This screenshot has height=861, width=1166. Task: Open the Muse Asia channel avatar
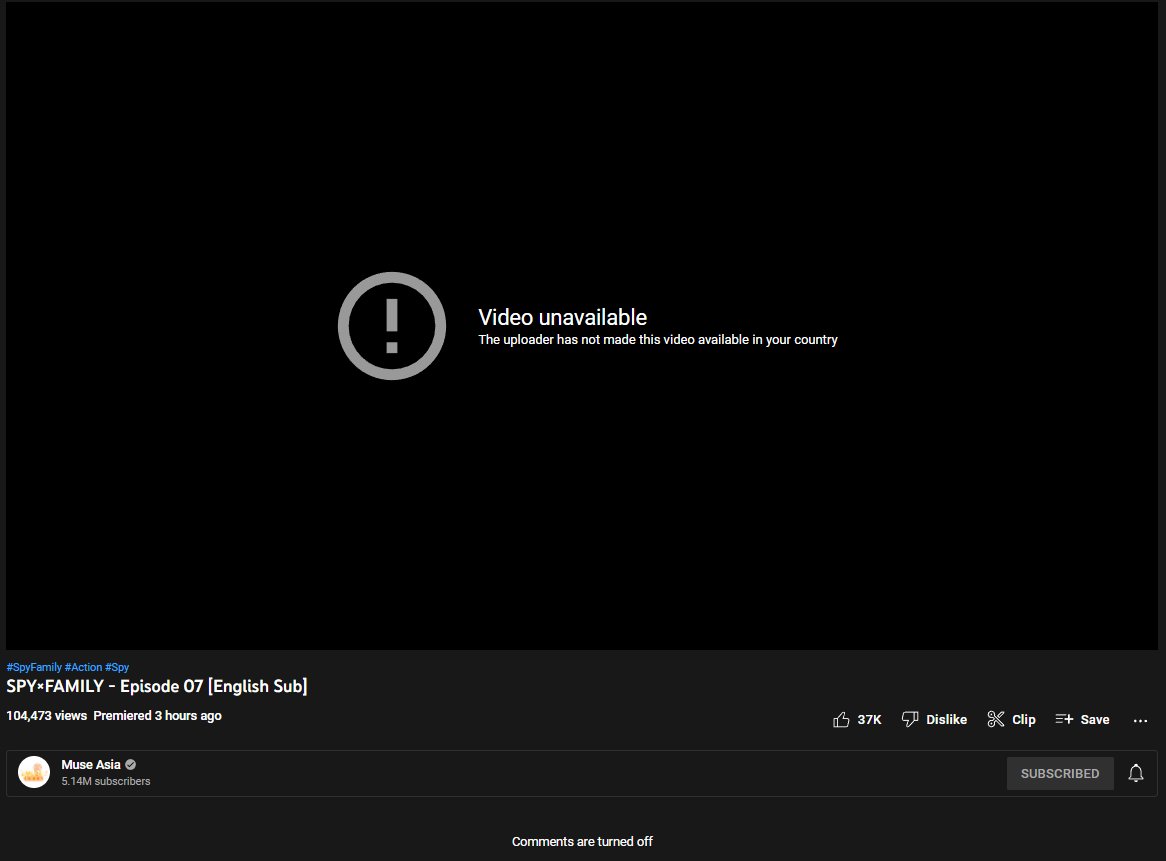pyautogui.click(x=34, y=772)
